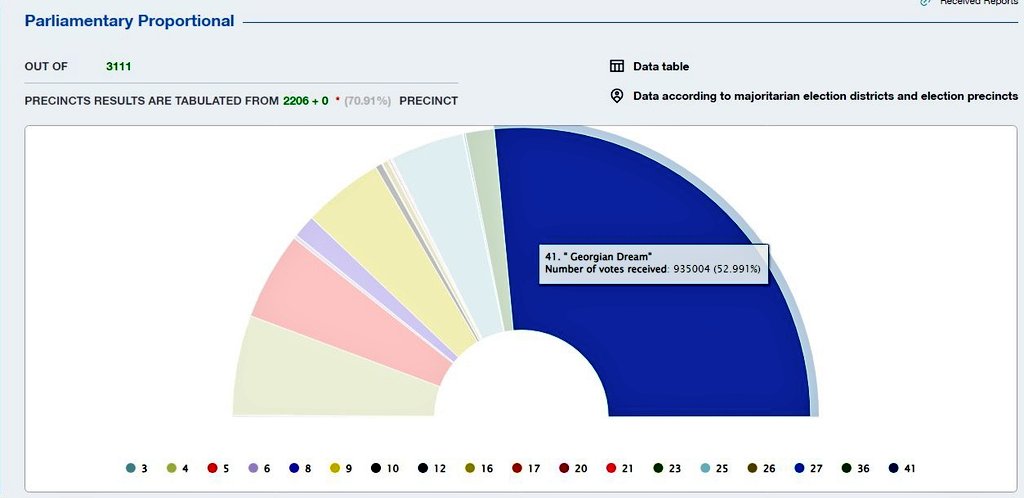Toggle legend item 5 in the chart legend

[x=218, y=468]
